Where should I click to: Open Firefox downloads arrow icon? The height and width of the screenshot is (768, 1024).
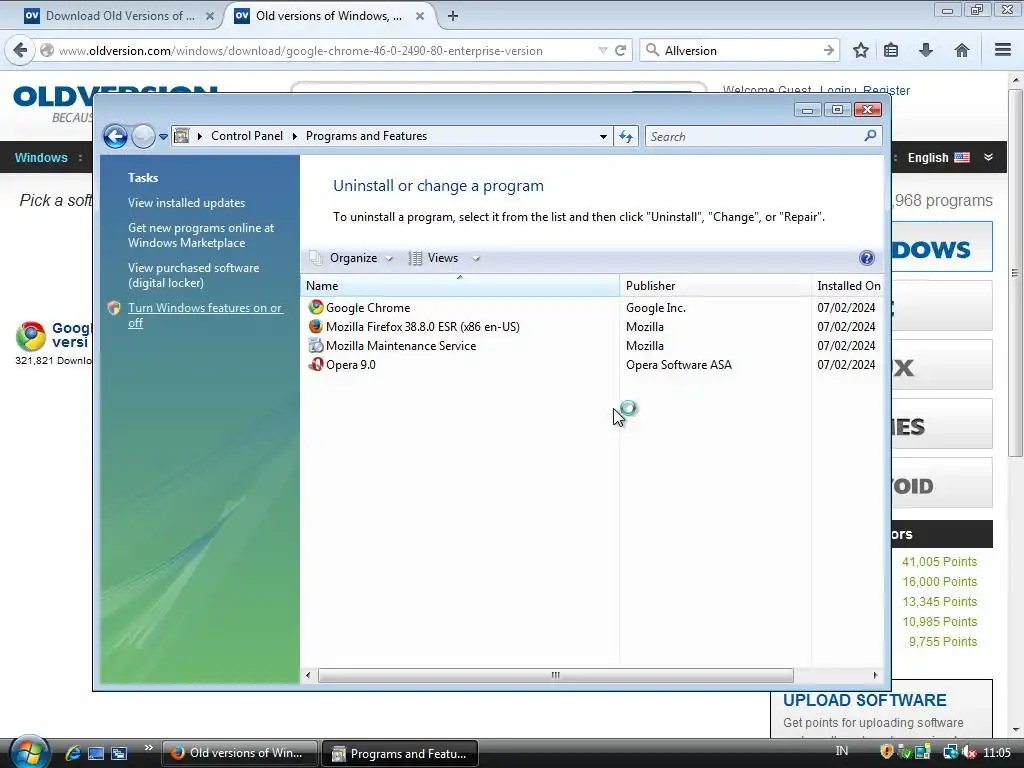(926, 50)
